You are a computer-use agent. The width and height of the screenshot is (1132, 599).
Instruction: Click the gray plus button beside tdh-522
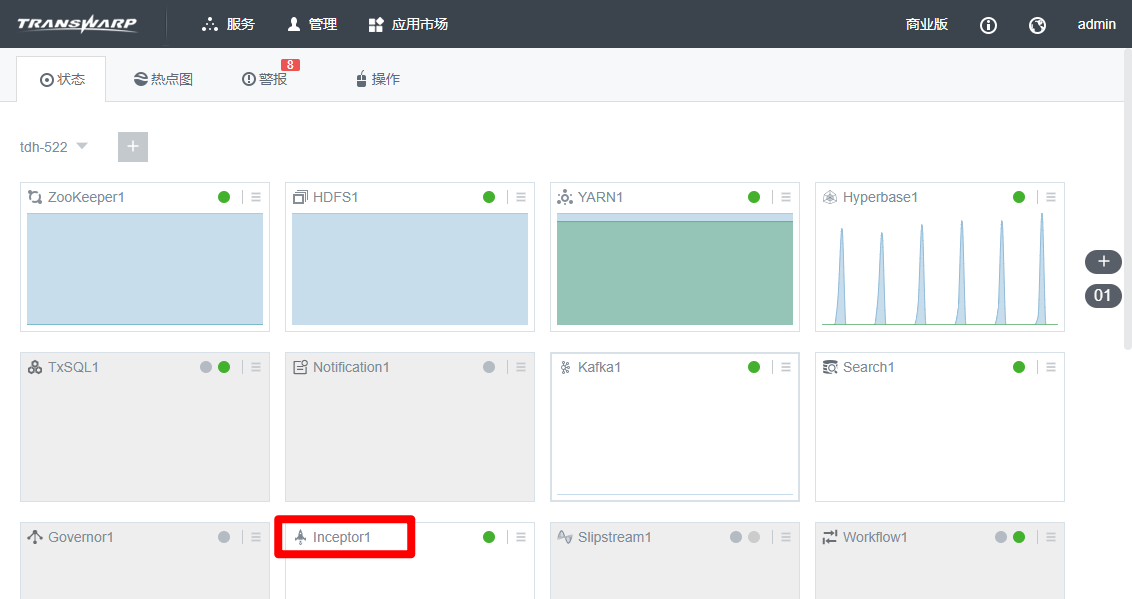133,147
